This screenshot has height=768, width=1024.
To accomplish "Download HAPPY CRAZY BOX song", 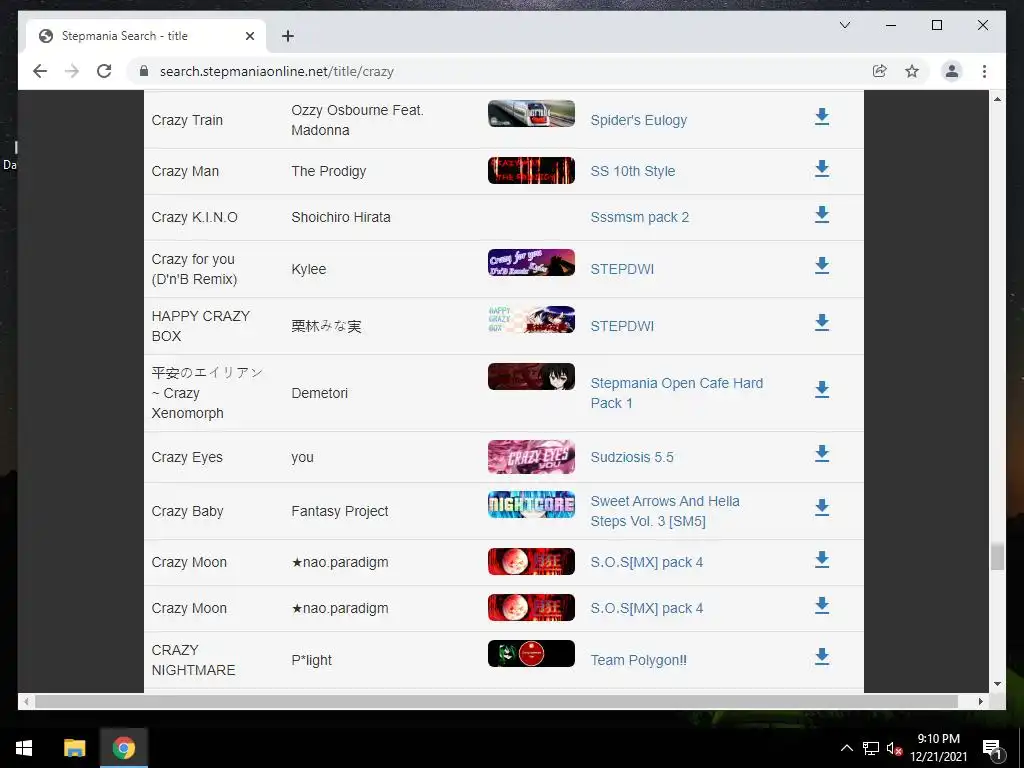I will [x=822, y=323].
